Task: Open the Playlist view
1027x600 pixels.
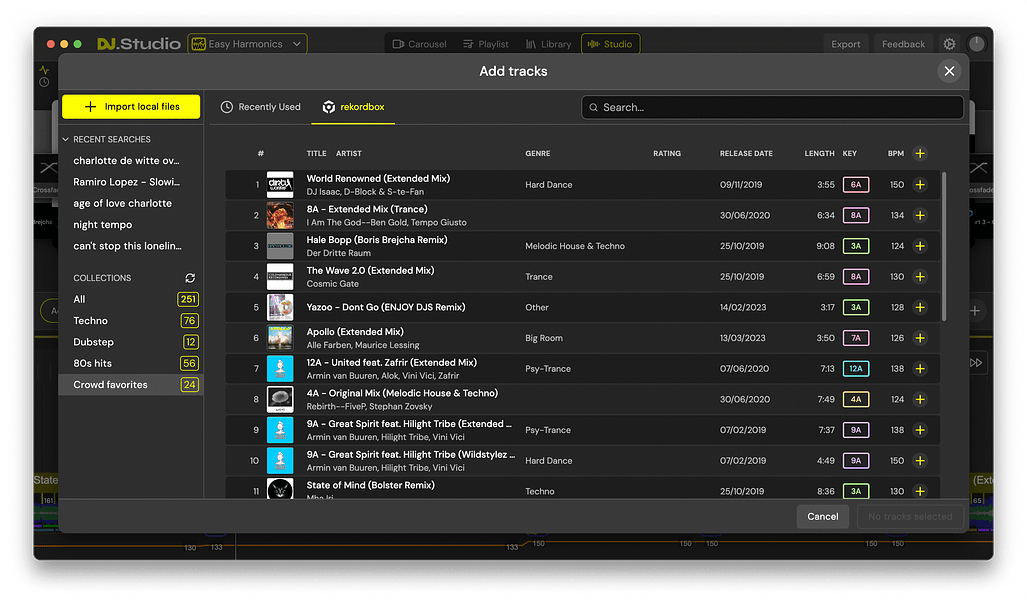Action: coord(486,44)
